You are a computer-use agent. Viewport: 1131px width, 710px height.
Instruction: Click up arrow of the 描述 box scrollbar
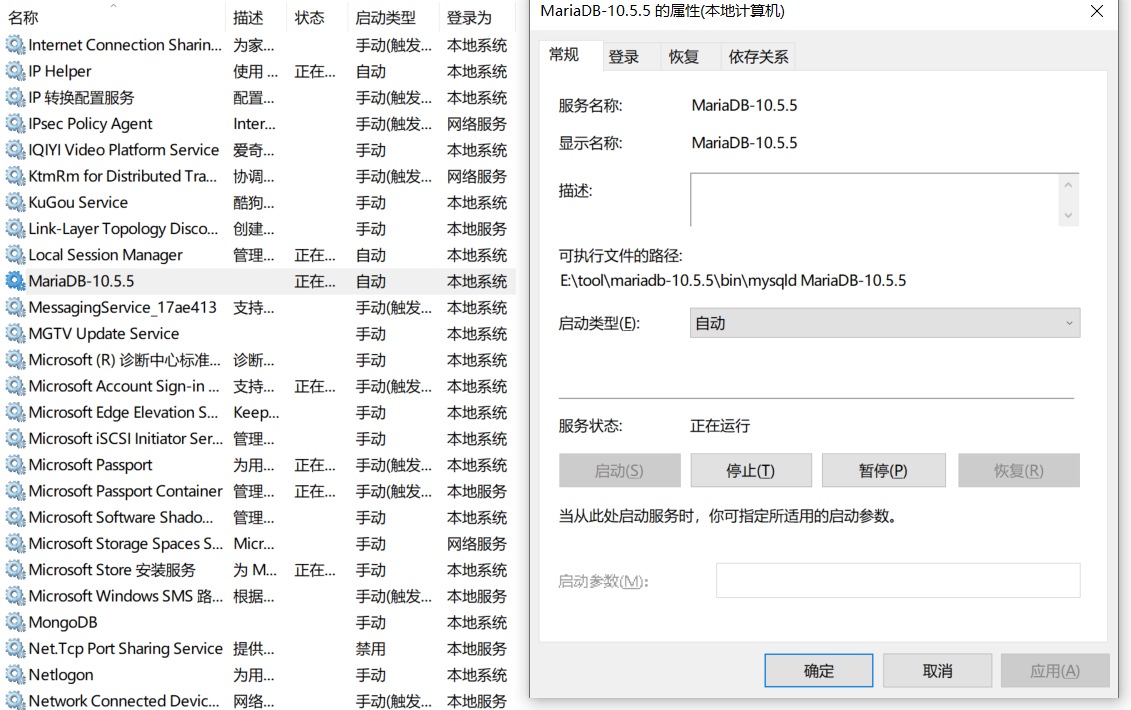pyautogui.click(x=1068, y=185)
